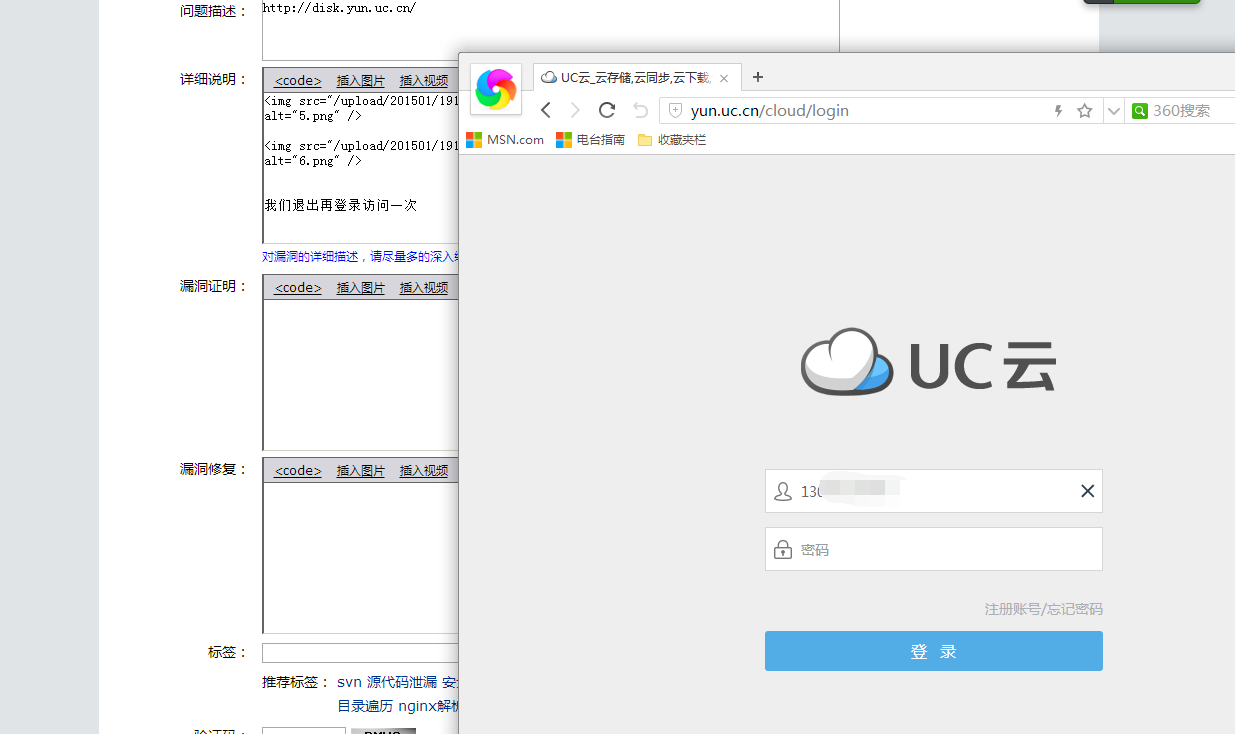Viewport: 1235px width, 734px height.
Task: Focus the 密码 password field
Action: [934, 549]
